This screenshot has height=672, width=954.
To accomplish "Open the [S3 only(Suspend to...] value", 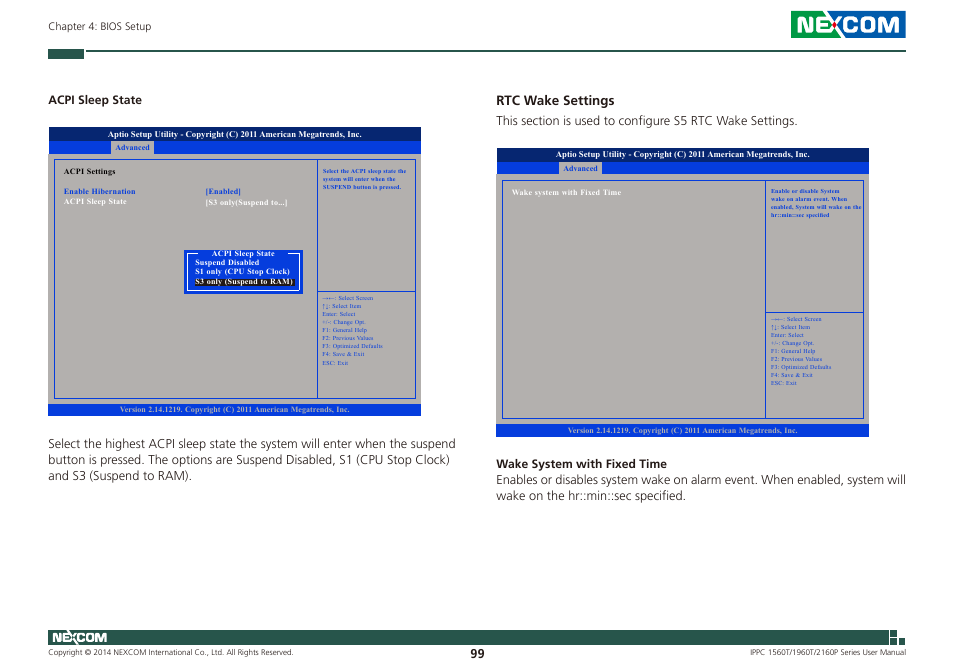I will 246,202.
